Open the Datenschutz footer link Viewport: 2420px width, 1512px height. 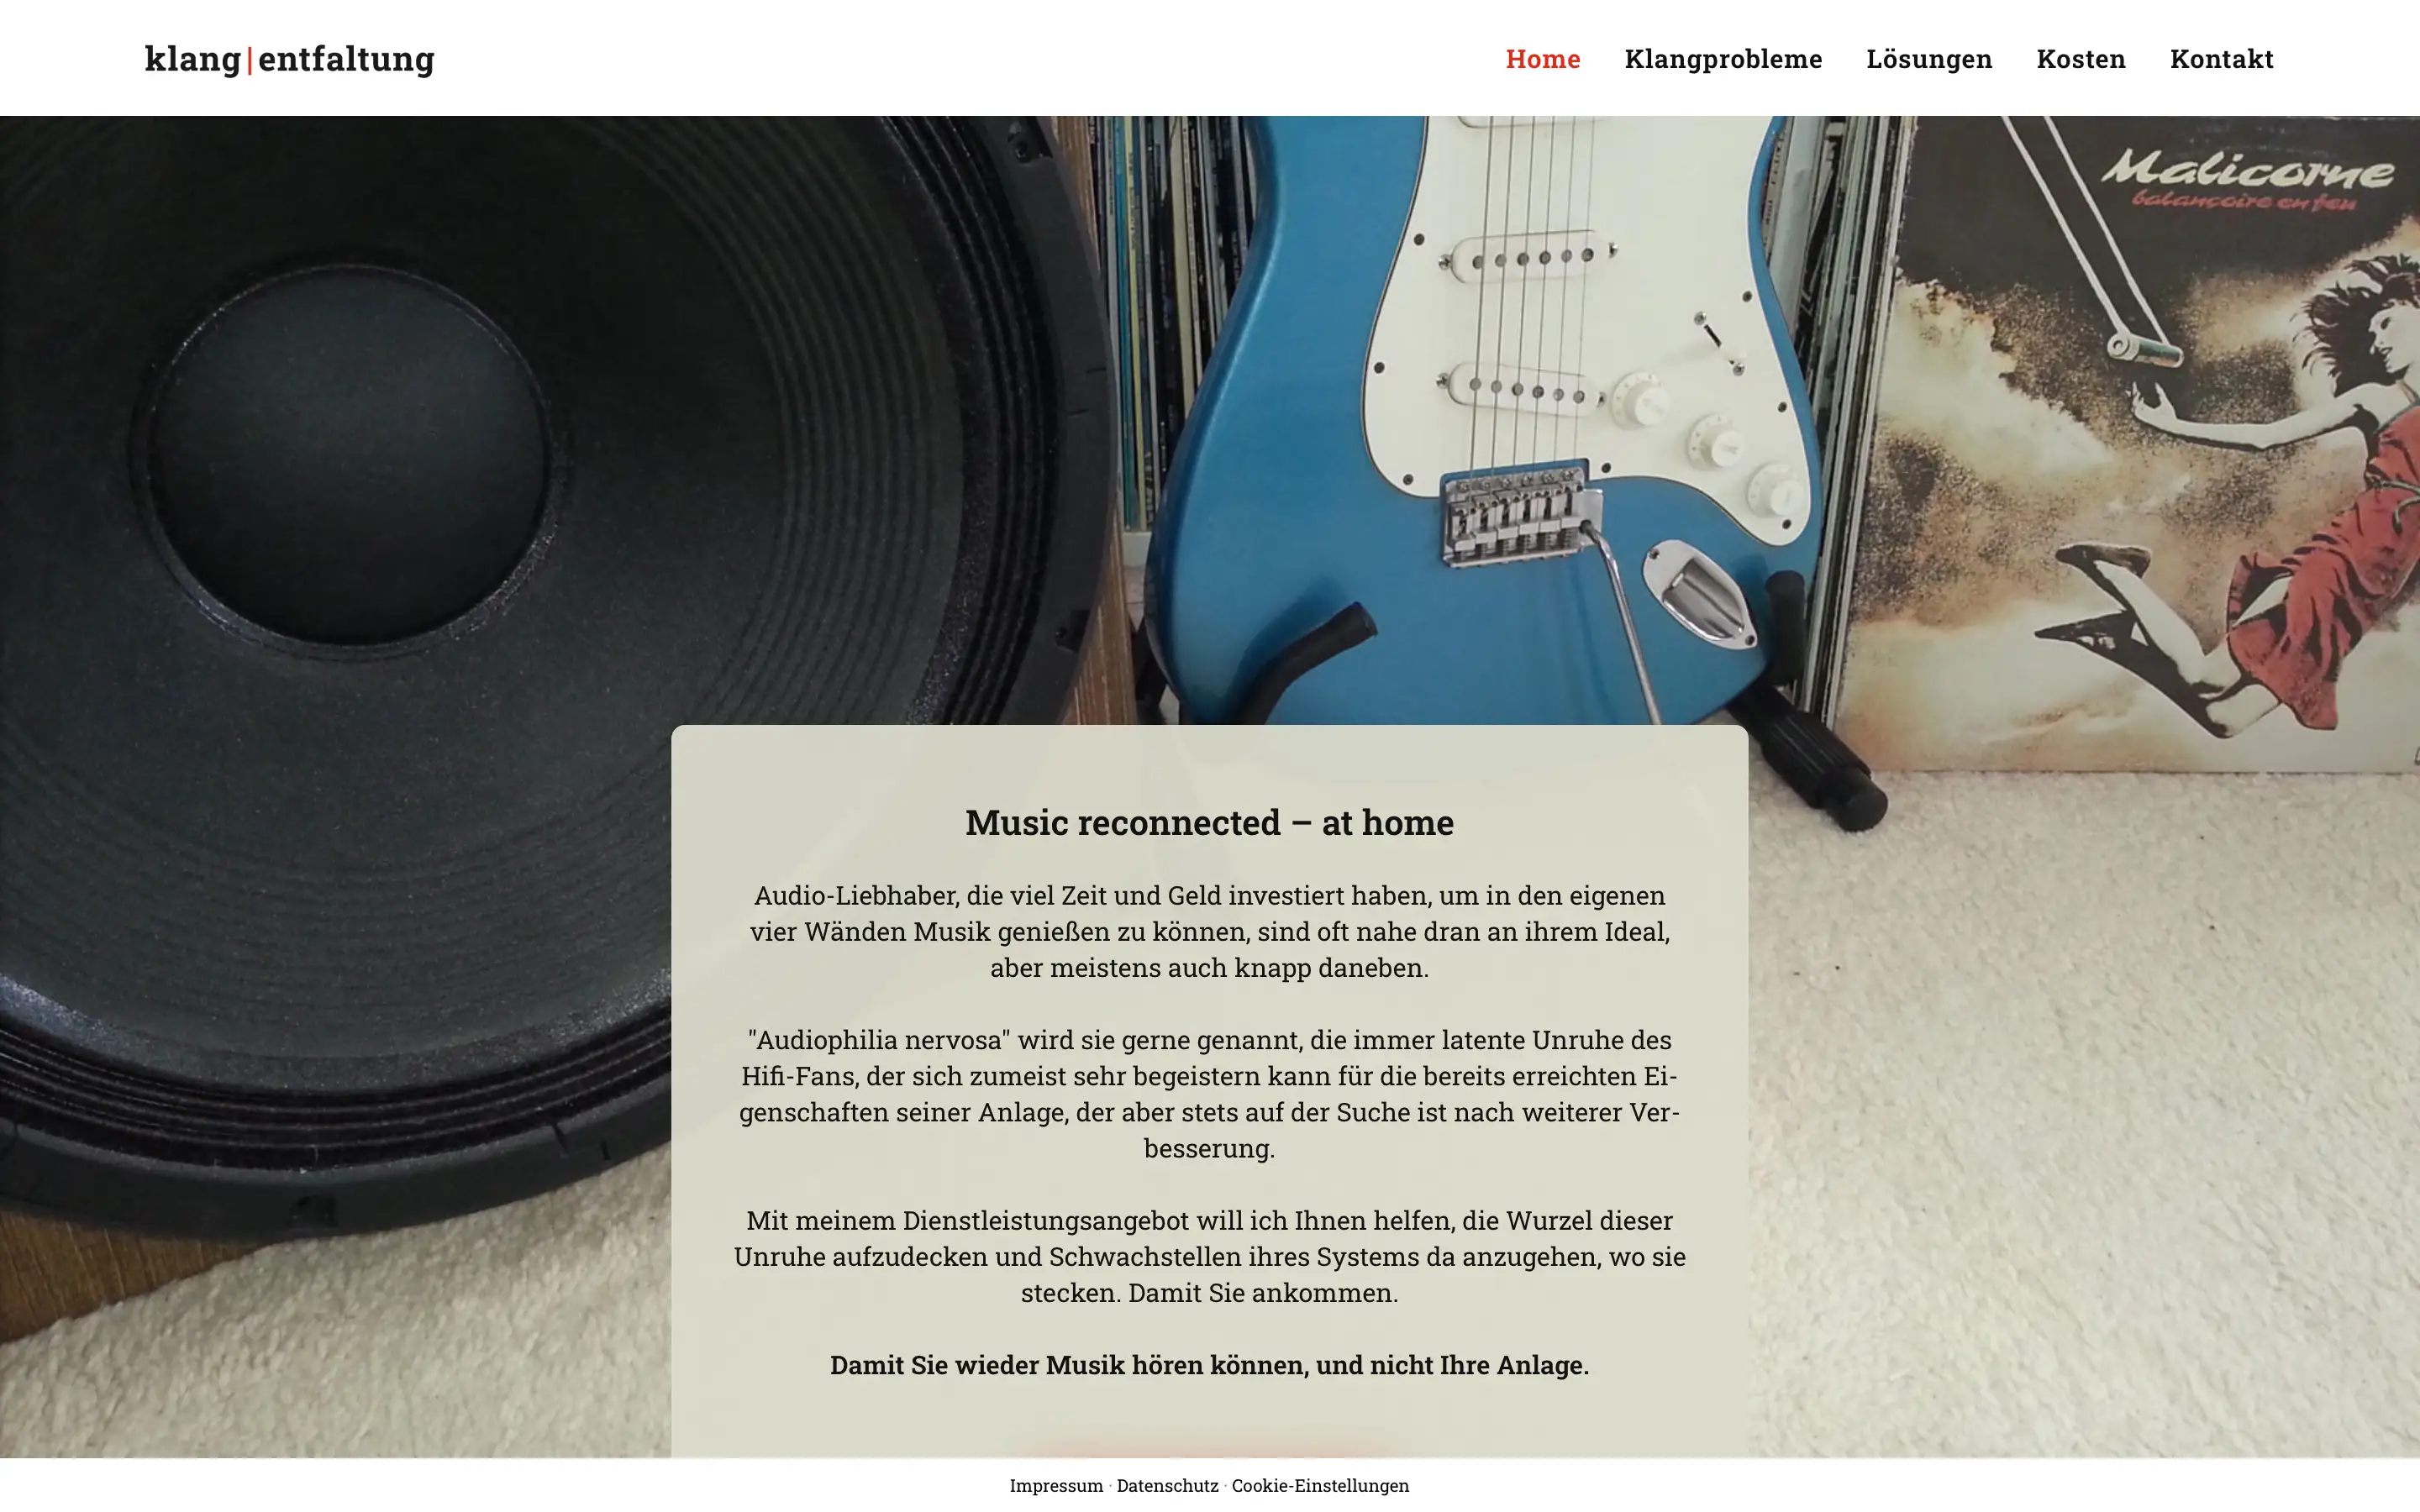pos(1167,1485)
